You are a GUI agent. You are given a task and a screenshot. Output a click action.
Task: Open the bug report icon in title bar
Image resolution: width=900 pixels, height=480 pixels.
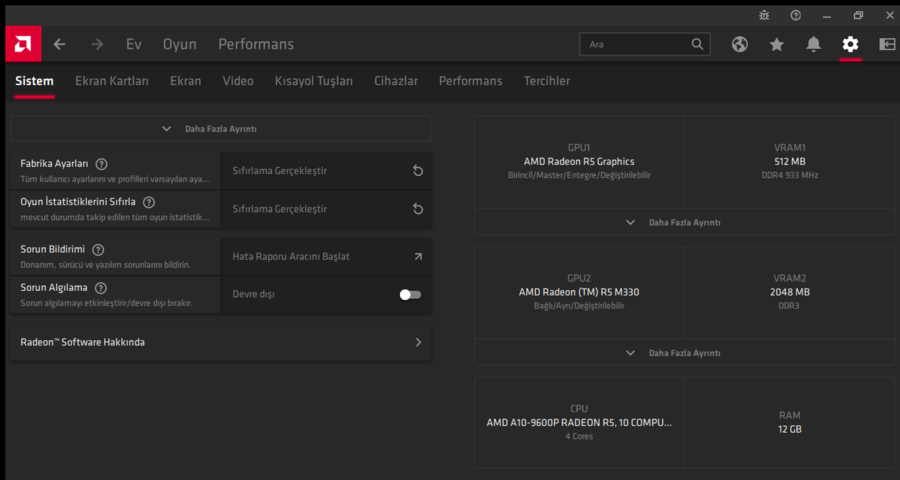tap(764, 16)
